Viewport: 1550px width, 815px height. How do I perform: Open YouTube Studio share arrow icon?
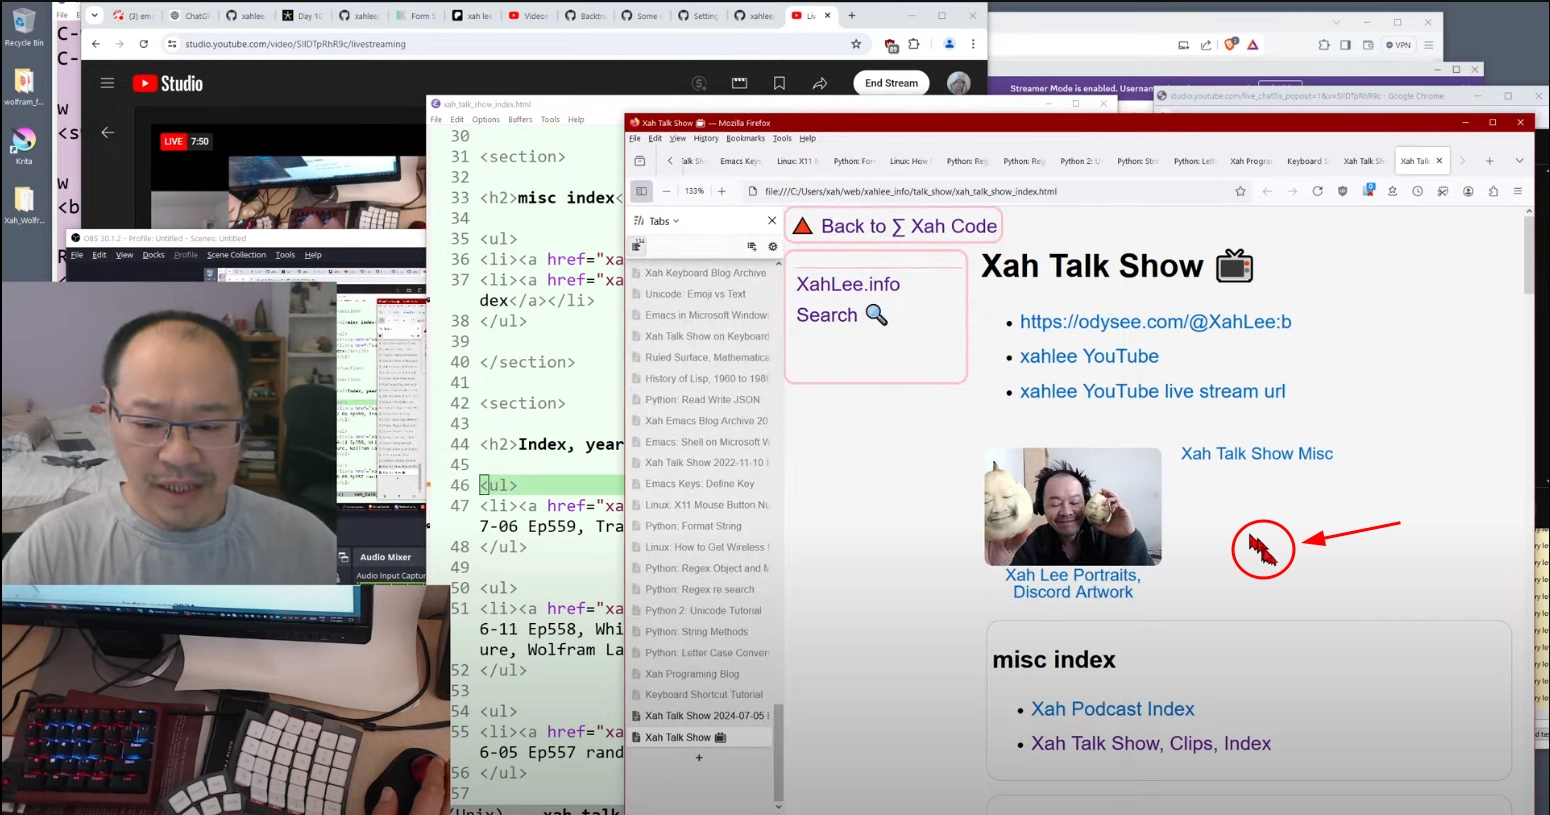(x=820, y=84)
